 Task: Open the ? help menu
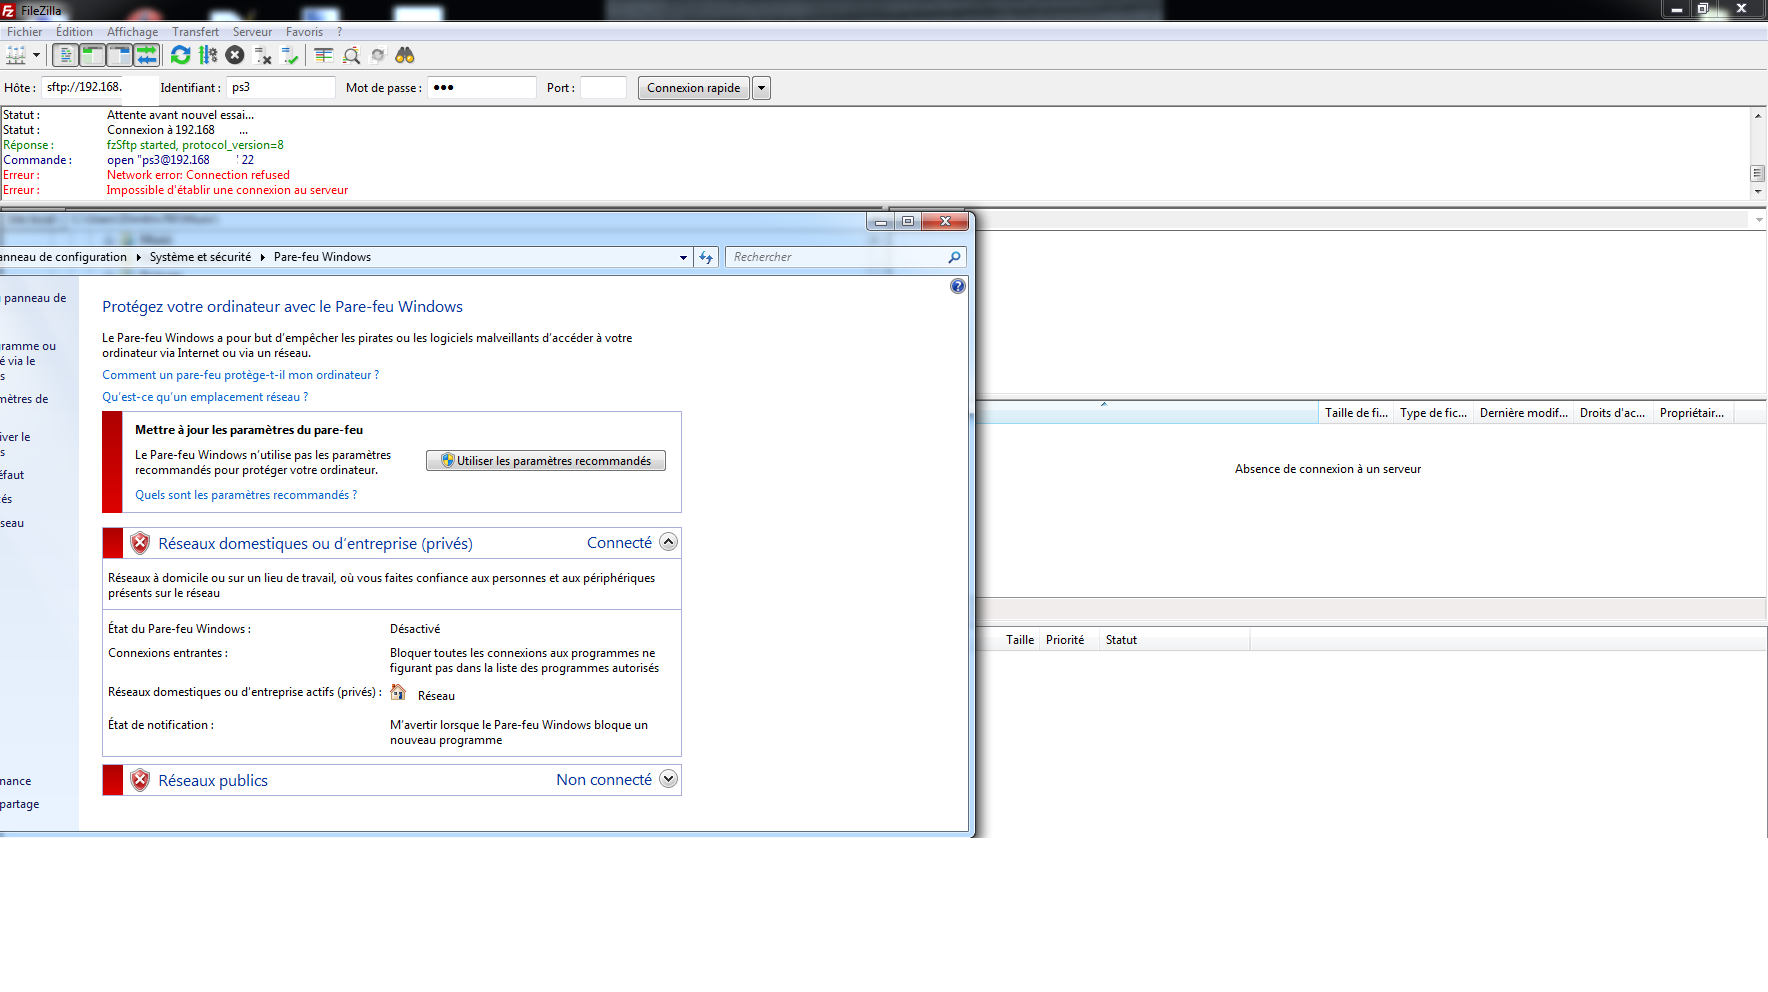pos(340,32)
